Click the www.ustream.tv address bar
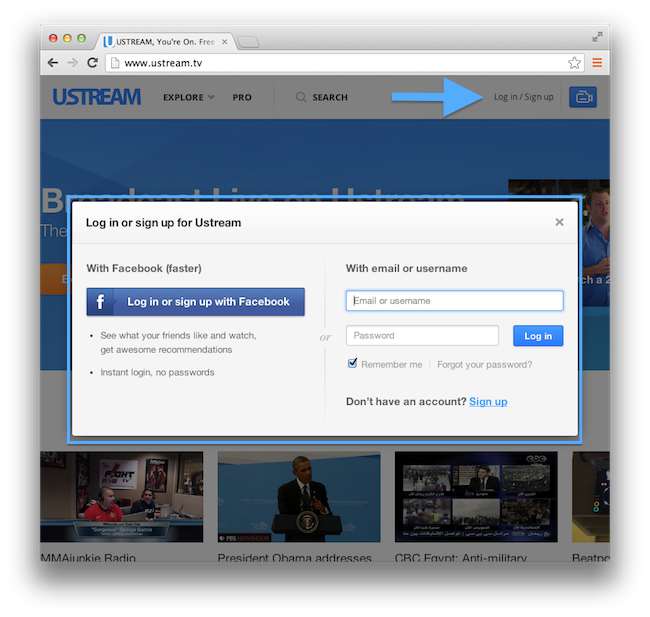Image resolution: width=650 pixels, height=617 pixels. [x=344, y=63]
